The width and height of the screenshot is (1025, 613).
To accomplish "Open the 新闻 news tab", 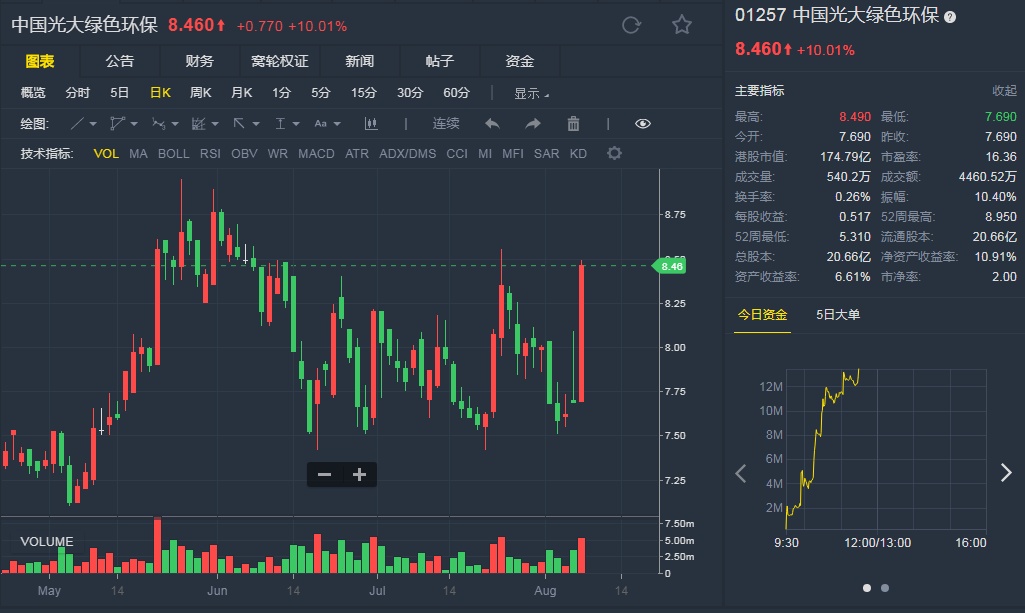I will tap(360, 61).
